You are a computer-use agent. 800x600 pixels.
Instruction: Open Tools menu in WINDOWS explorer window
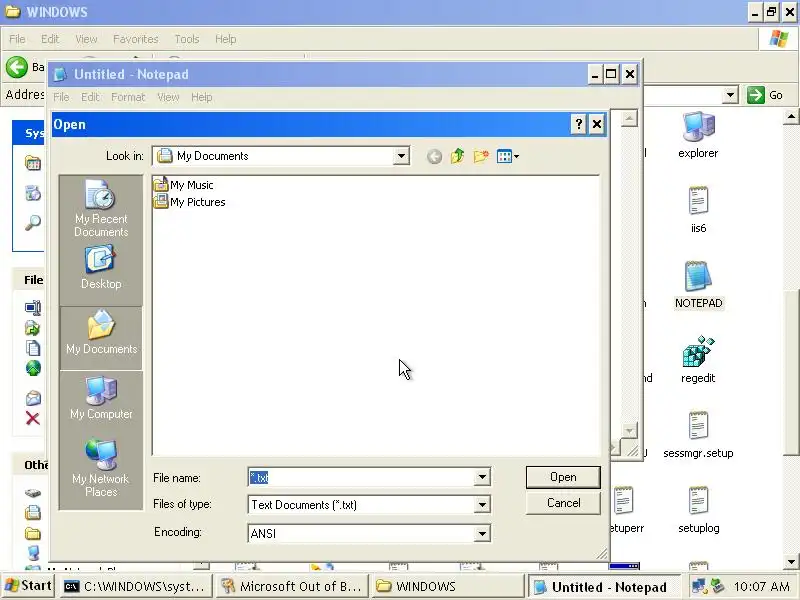point(187,39)
